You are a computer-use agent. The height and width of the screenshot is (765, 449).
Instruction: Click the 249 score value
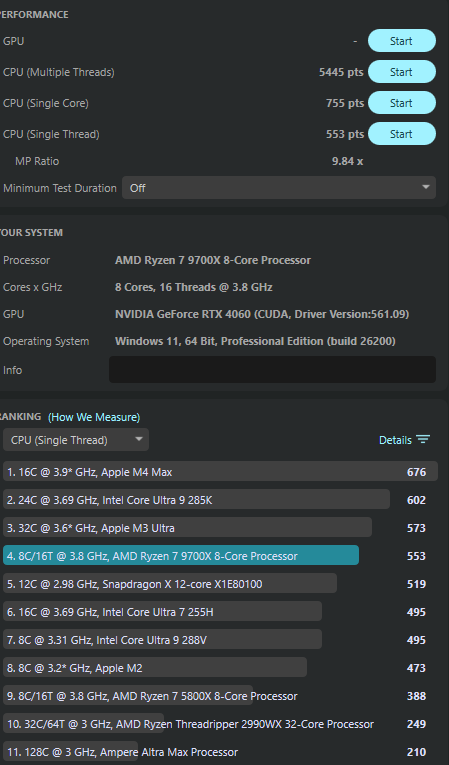point(416,724)
